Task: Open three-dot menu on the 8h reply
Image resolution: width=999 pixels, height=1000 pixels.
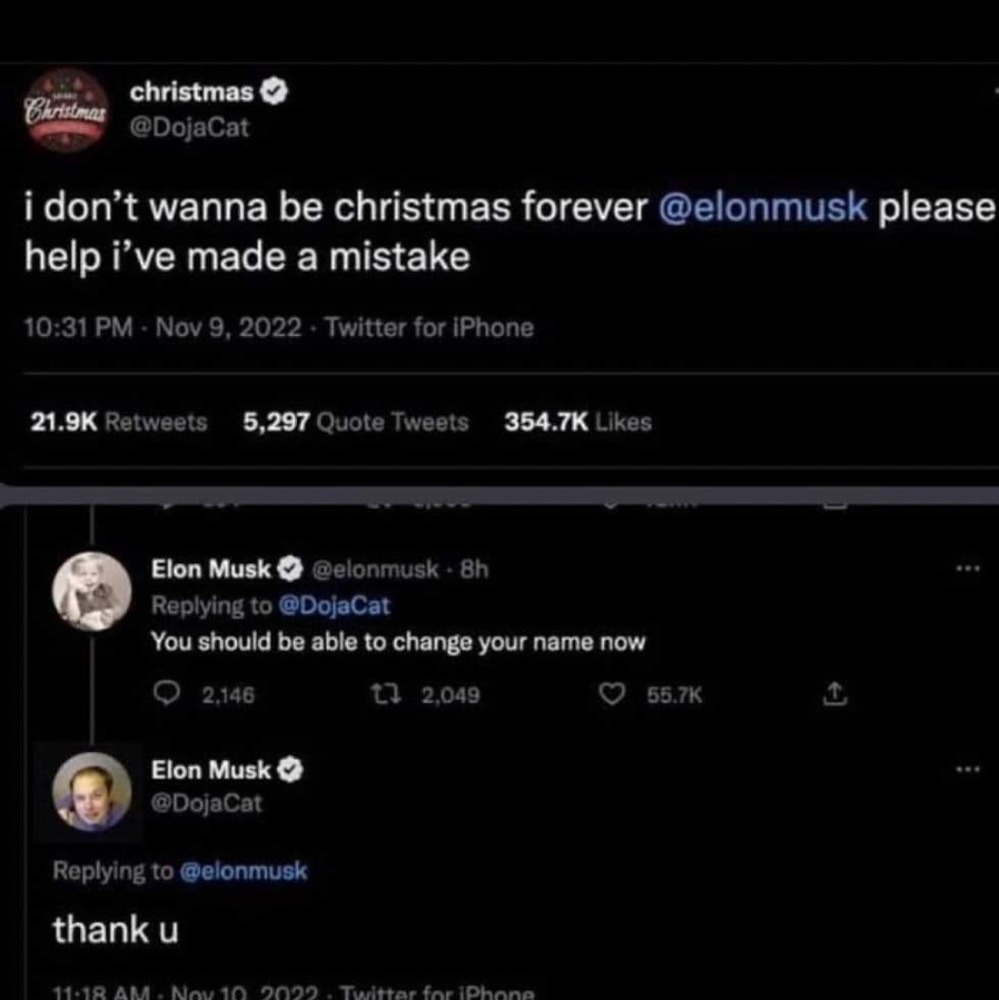Action: pyautogui.click(x=966, y=569)
